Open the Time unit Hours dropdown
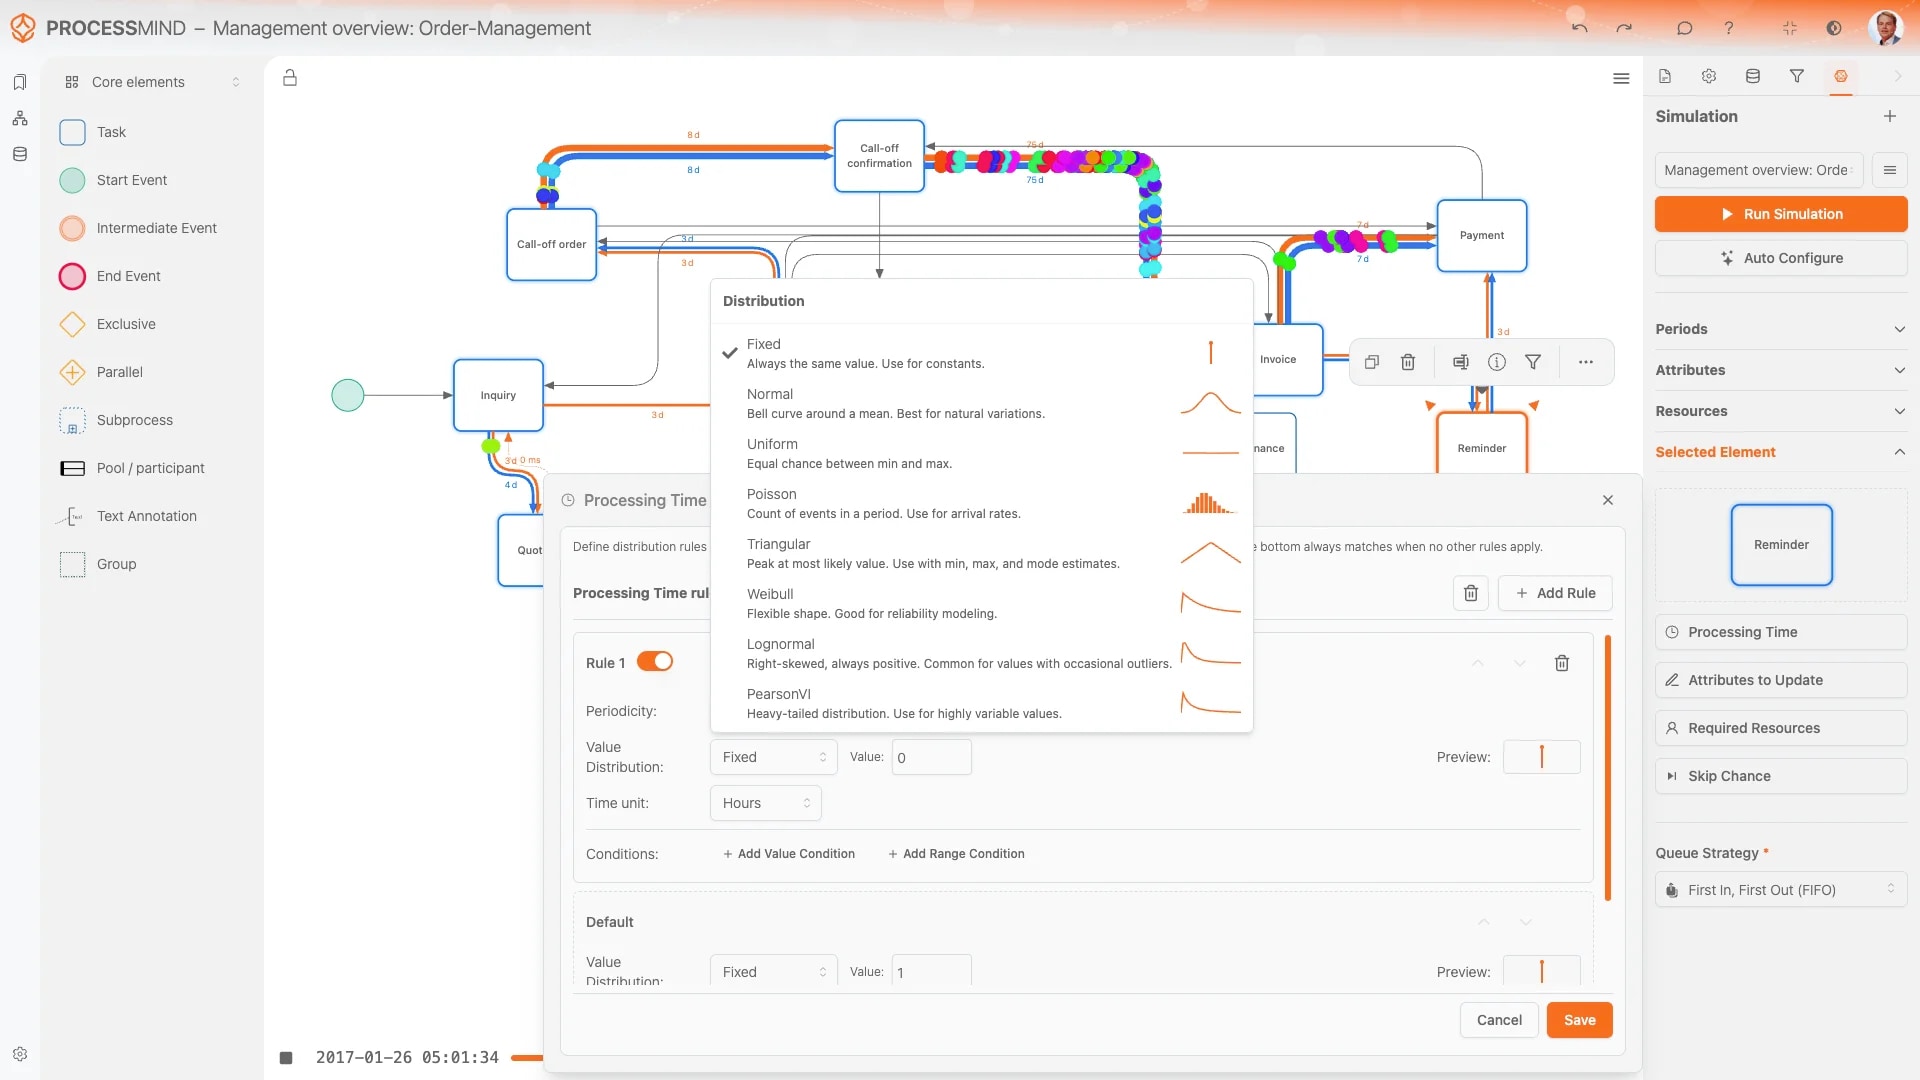 point(765,803)
